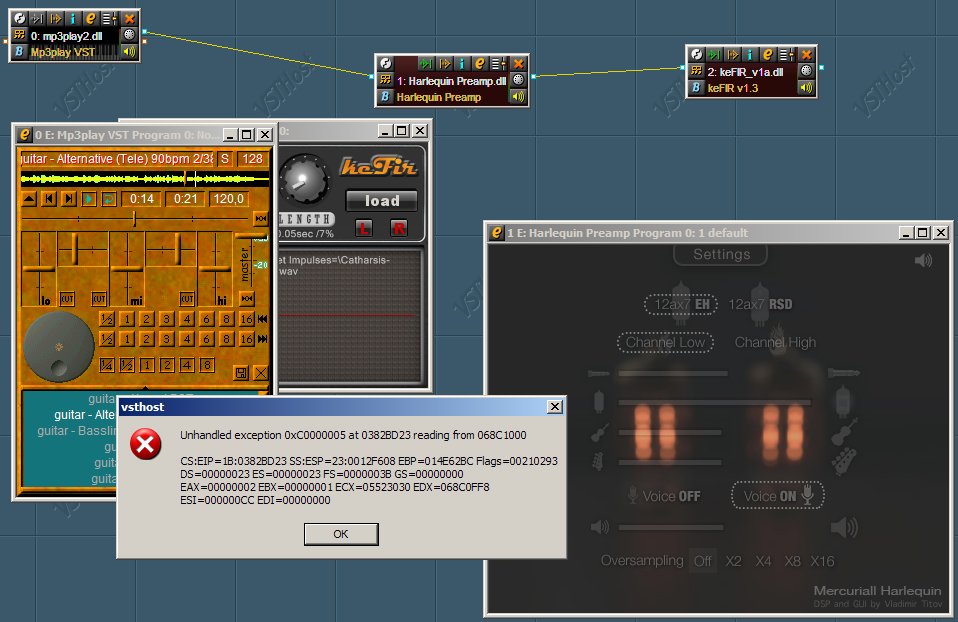Open Harlequin Preamp node editor
The image size is (958, 622).
point(480,64)
